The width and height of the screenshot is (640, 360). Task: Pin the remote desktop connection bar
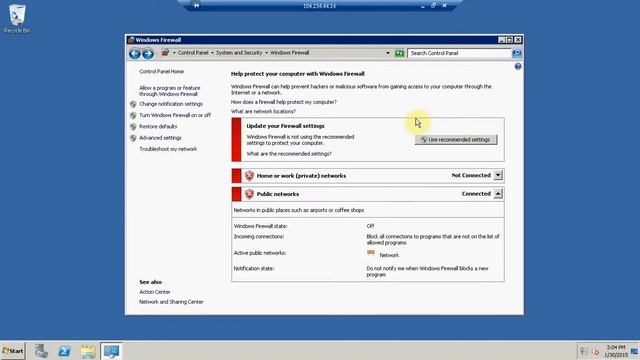[196, 5]
